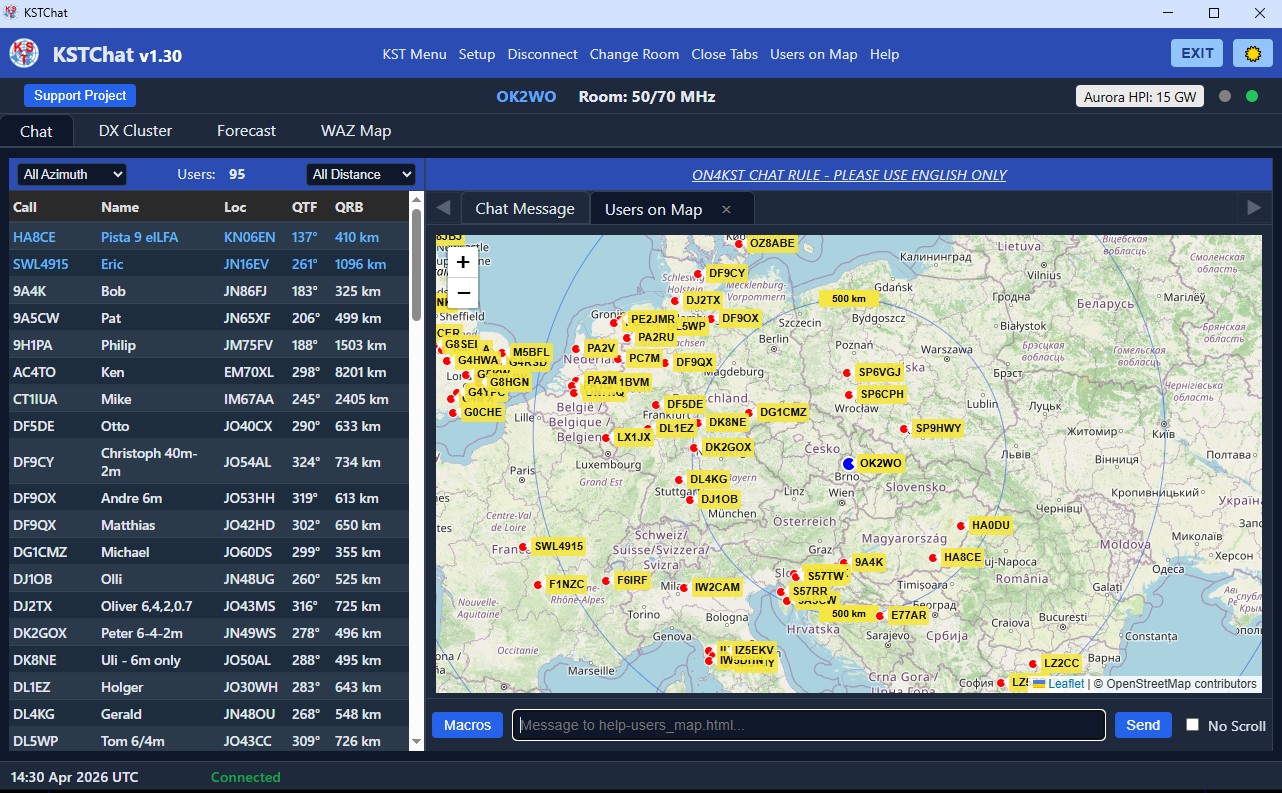Open the WAZ Map tab

(356, 131)
